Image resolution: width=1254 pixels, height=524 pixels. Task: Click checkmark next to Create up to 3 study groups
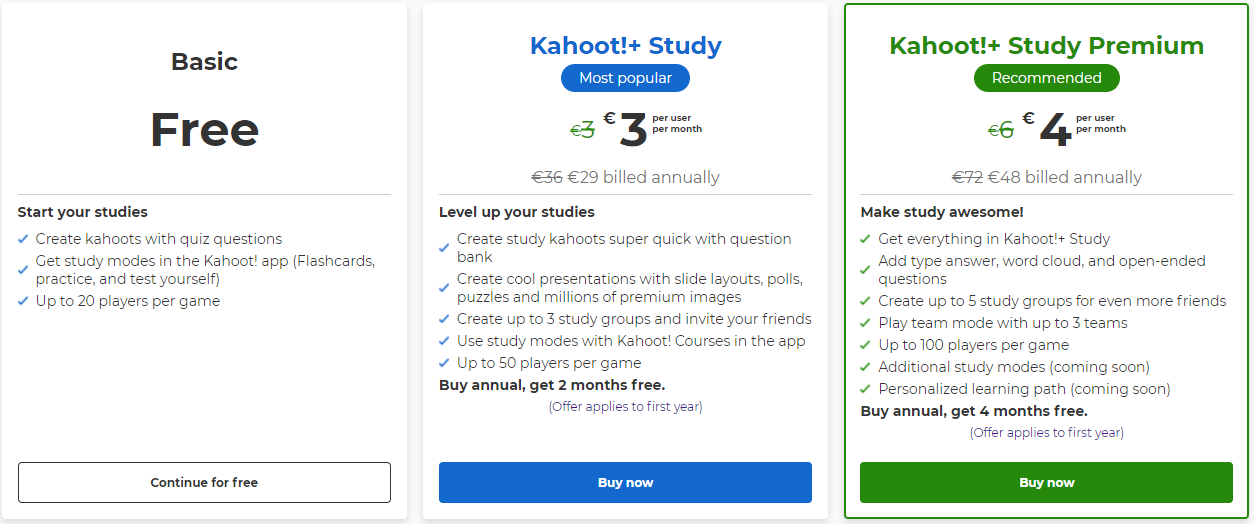[x=444, y=319]
